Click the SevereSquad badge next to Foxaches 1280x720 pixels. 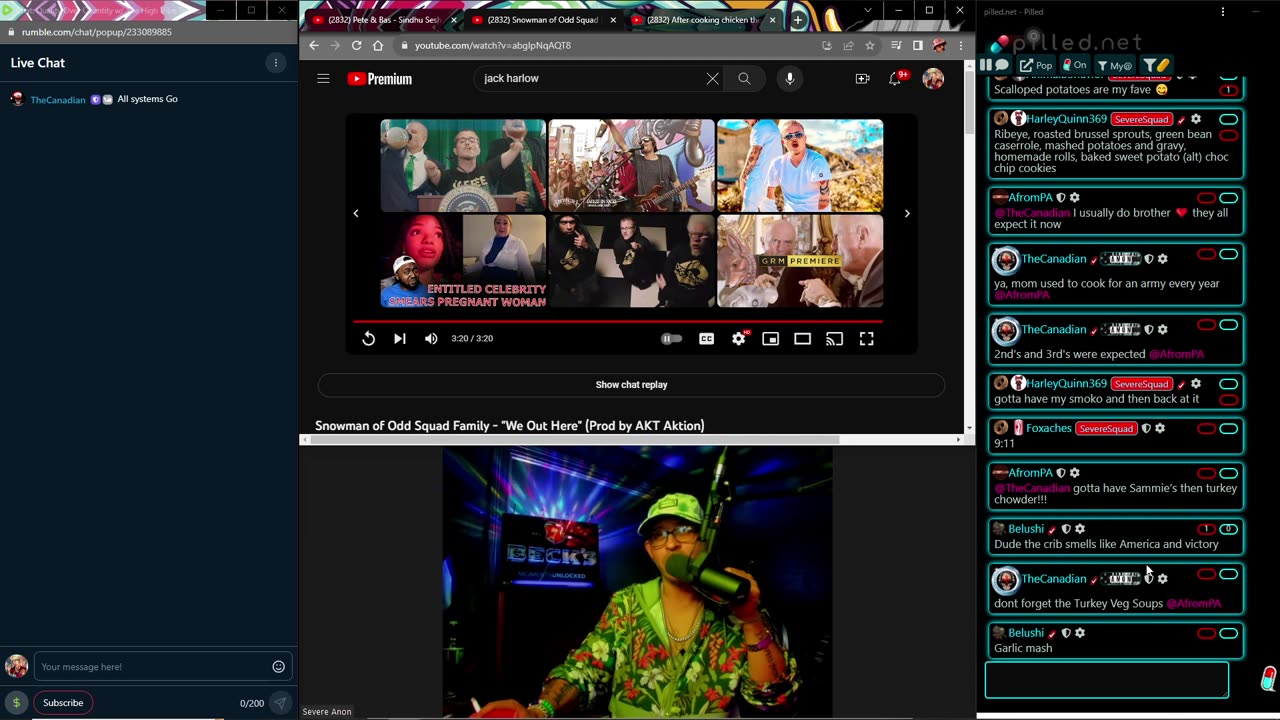click(1107, 429)
